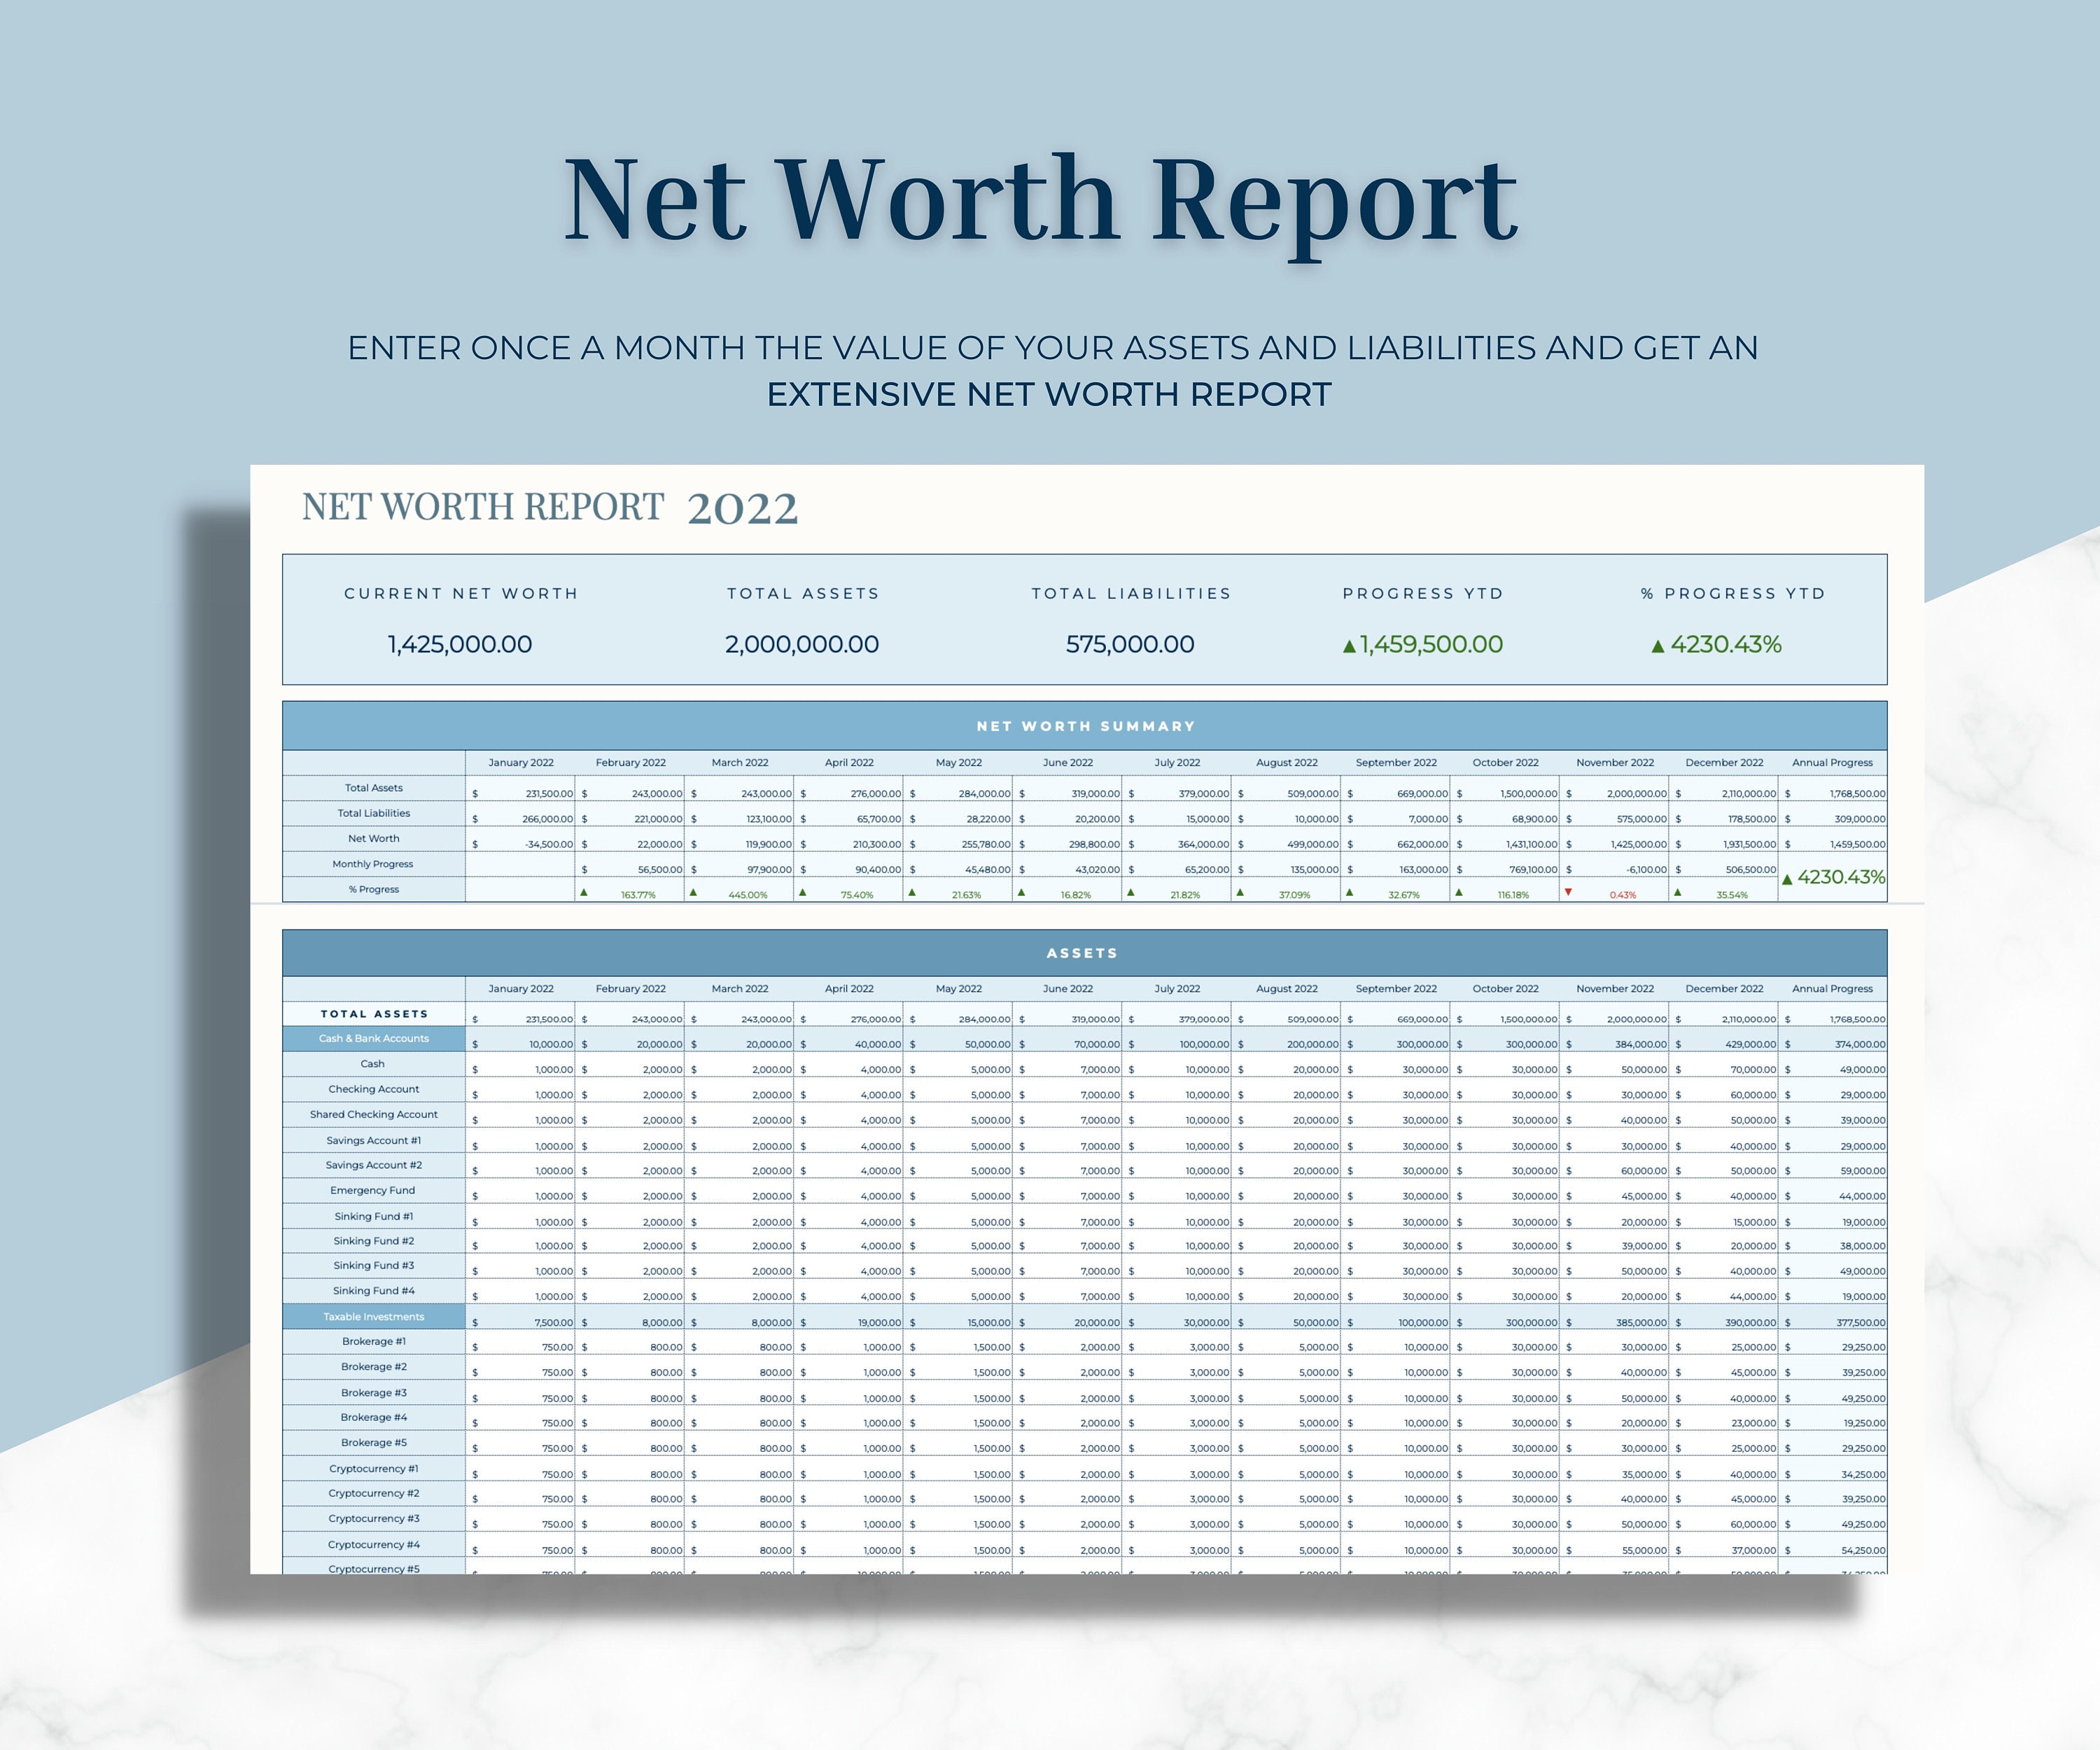Select the Emergency Fund row label
This screenshot has width=2100, height=1750.
click(x=373, y=1190)
